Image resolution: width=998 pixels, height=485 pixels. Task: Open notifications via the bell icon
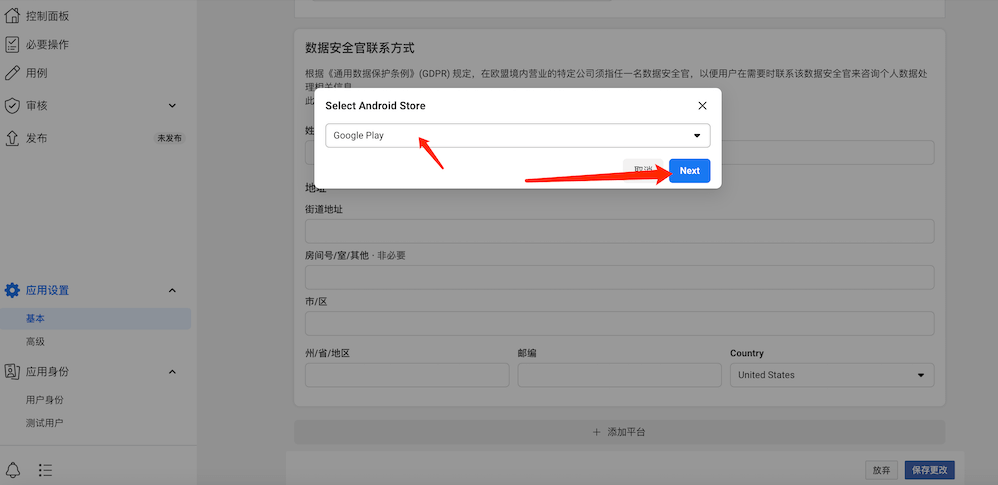tap(13, 469)
